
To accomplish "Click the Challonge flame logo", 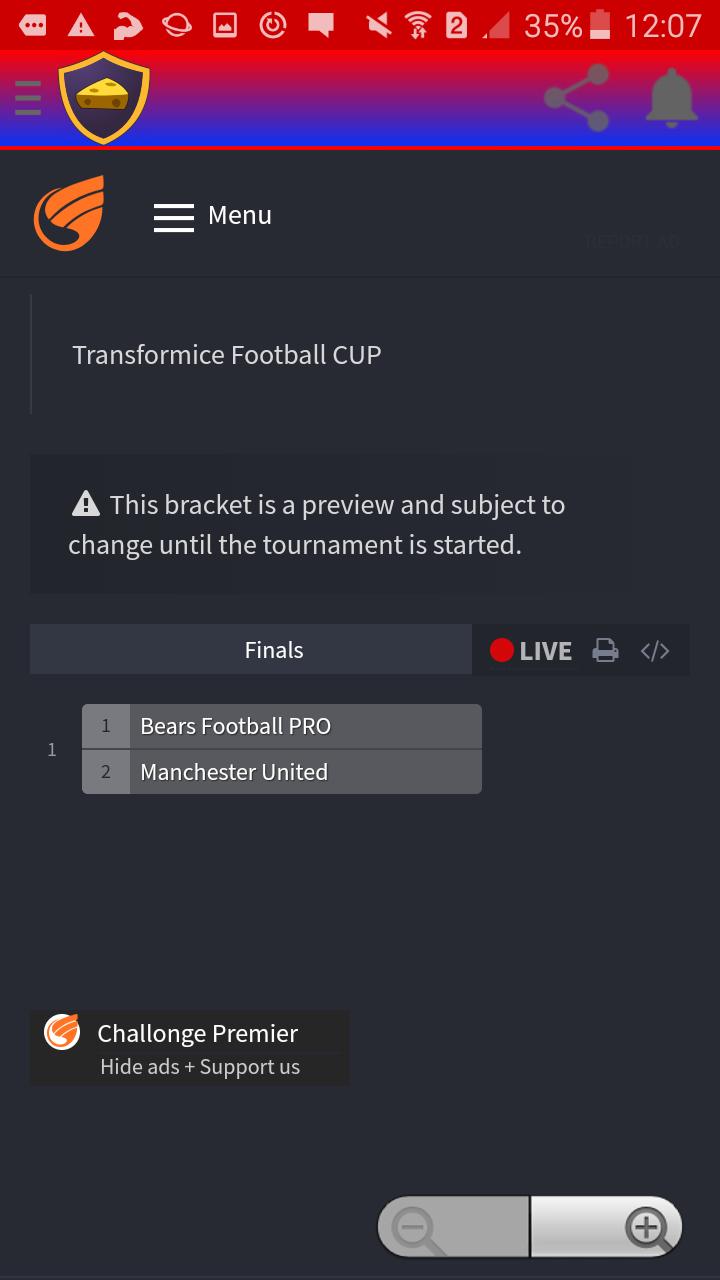I will [66, 212].
